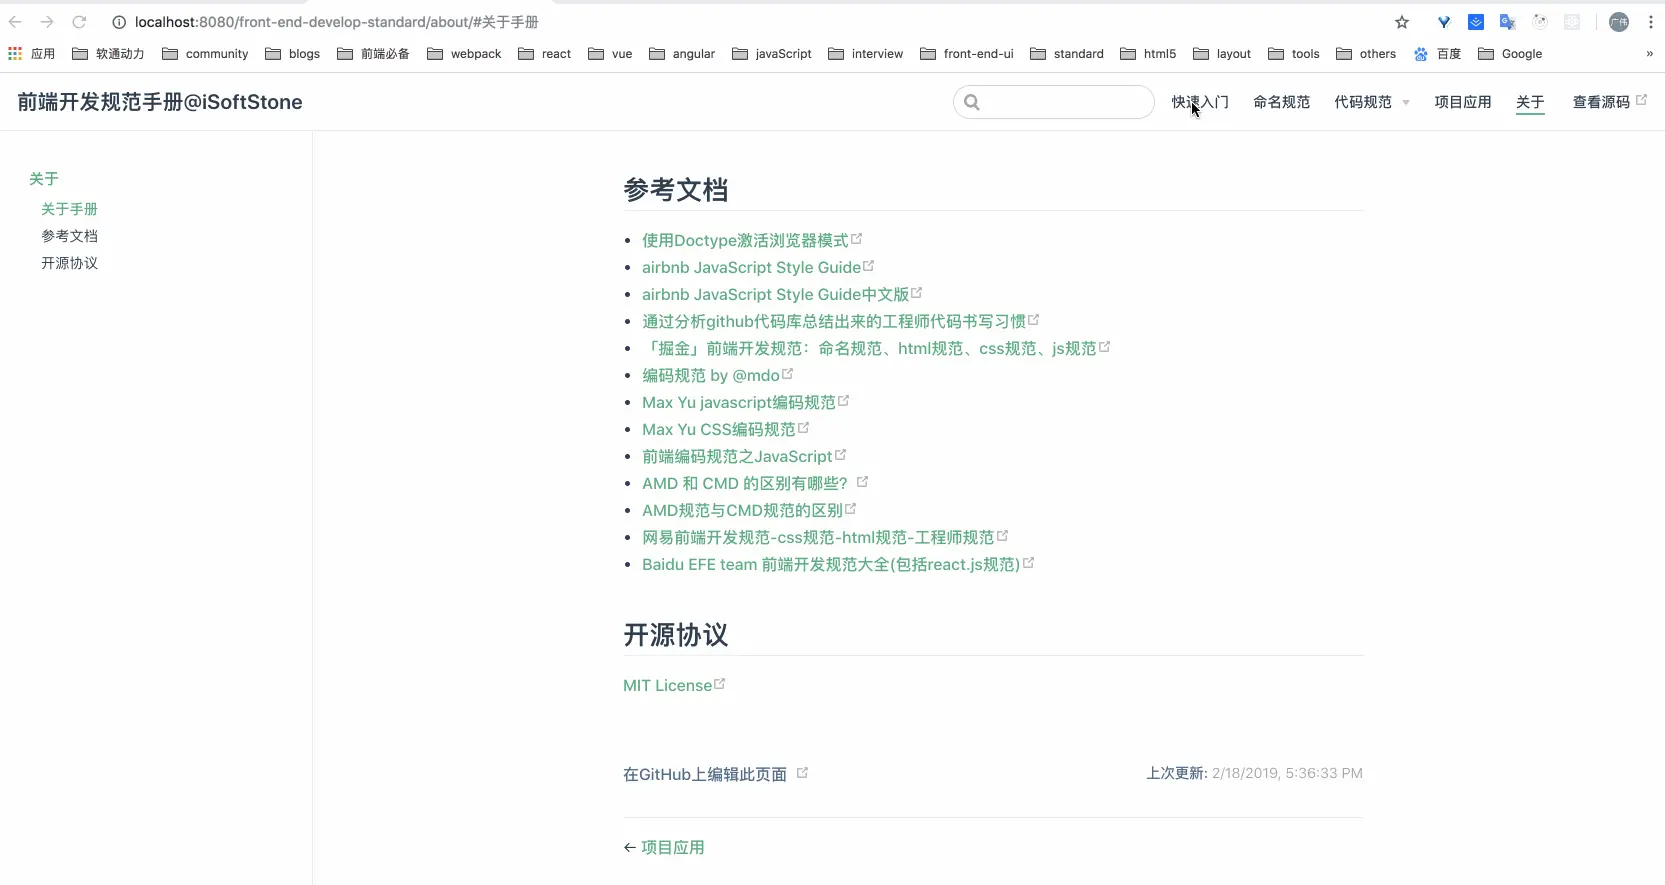Expand the 代码规范 dropdown menu
The height and width of the screenshot is (885, 1665).
(1372, 102)
